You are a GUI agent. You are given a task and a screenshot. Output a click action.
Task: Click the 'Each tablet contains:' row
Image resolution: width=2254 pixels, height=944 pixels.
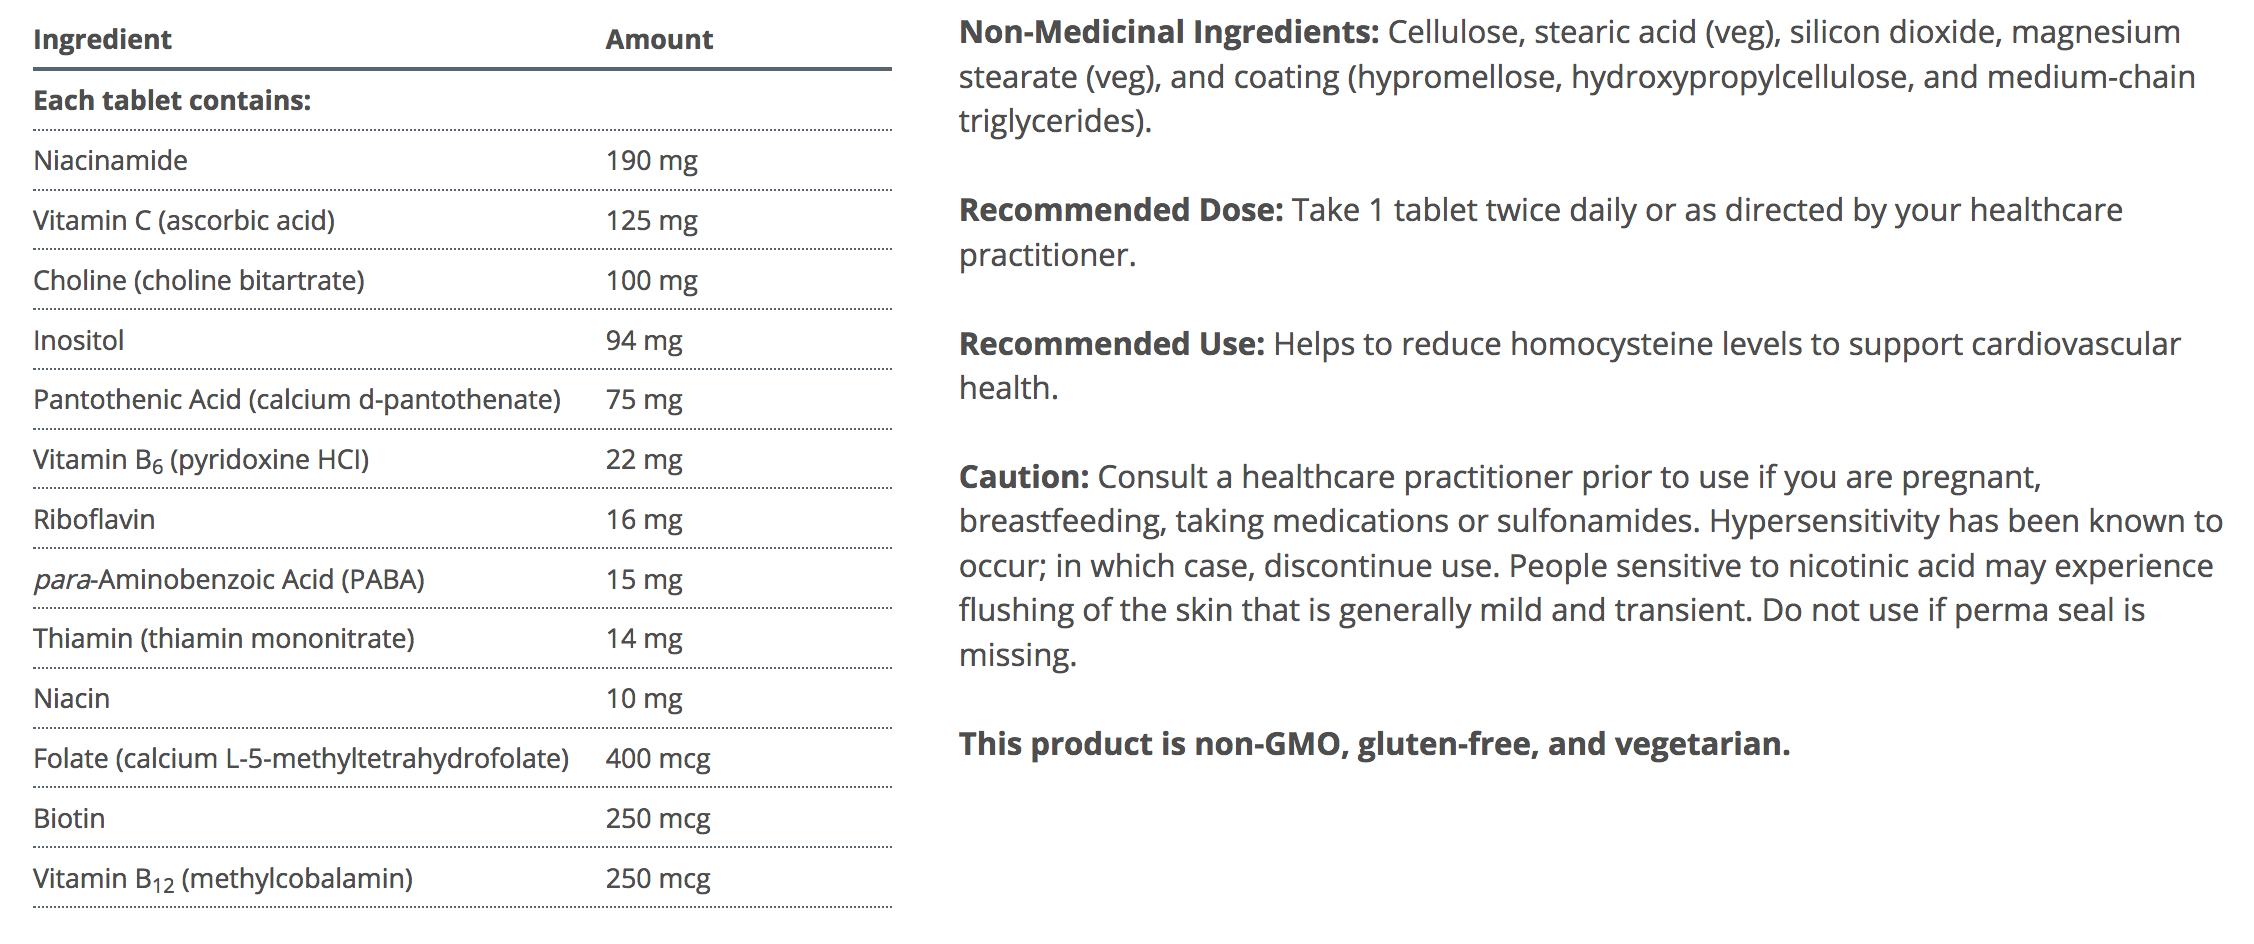[x=172, y=101]
